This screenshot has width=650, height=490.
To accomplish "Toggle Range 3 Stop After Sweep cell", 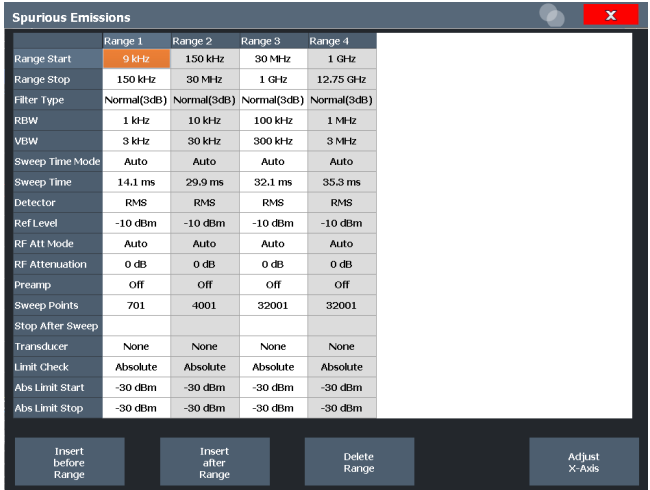I will [273, 326].
